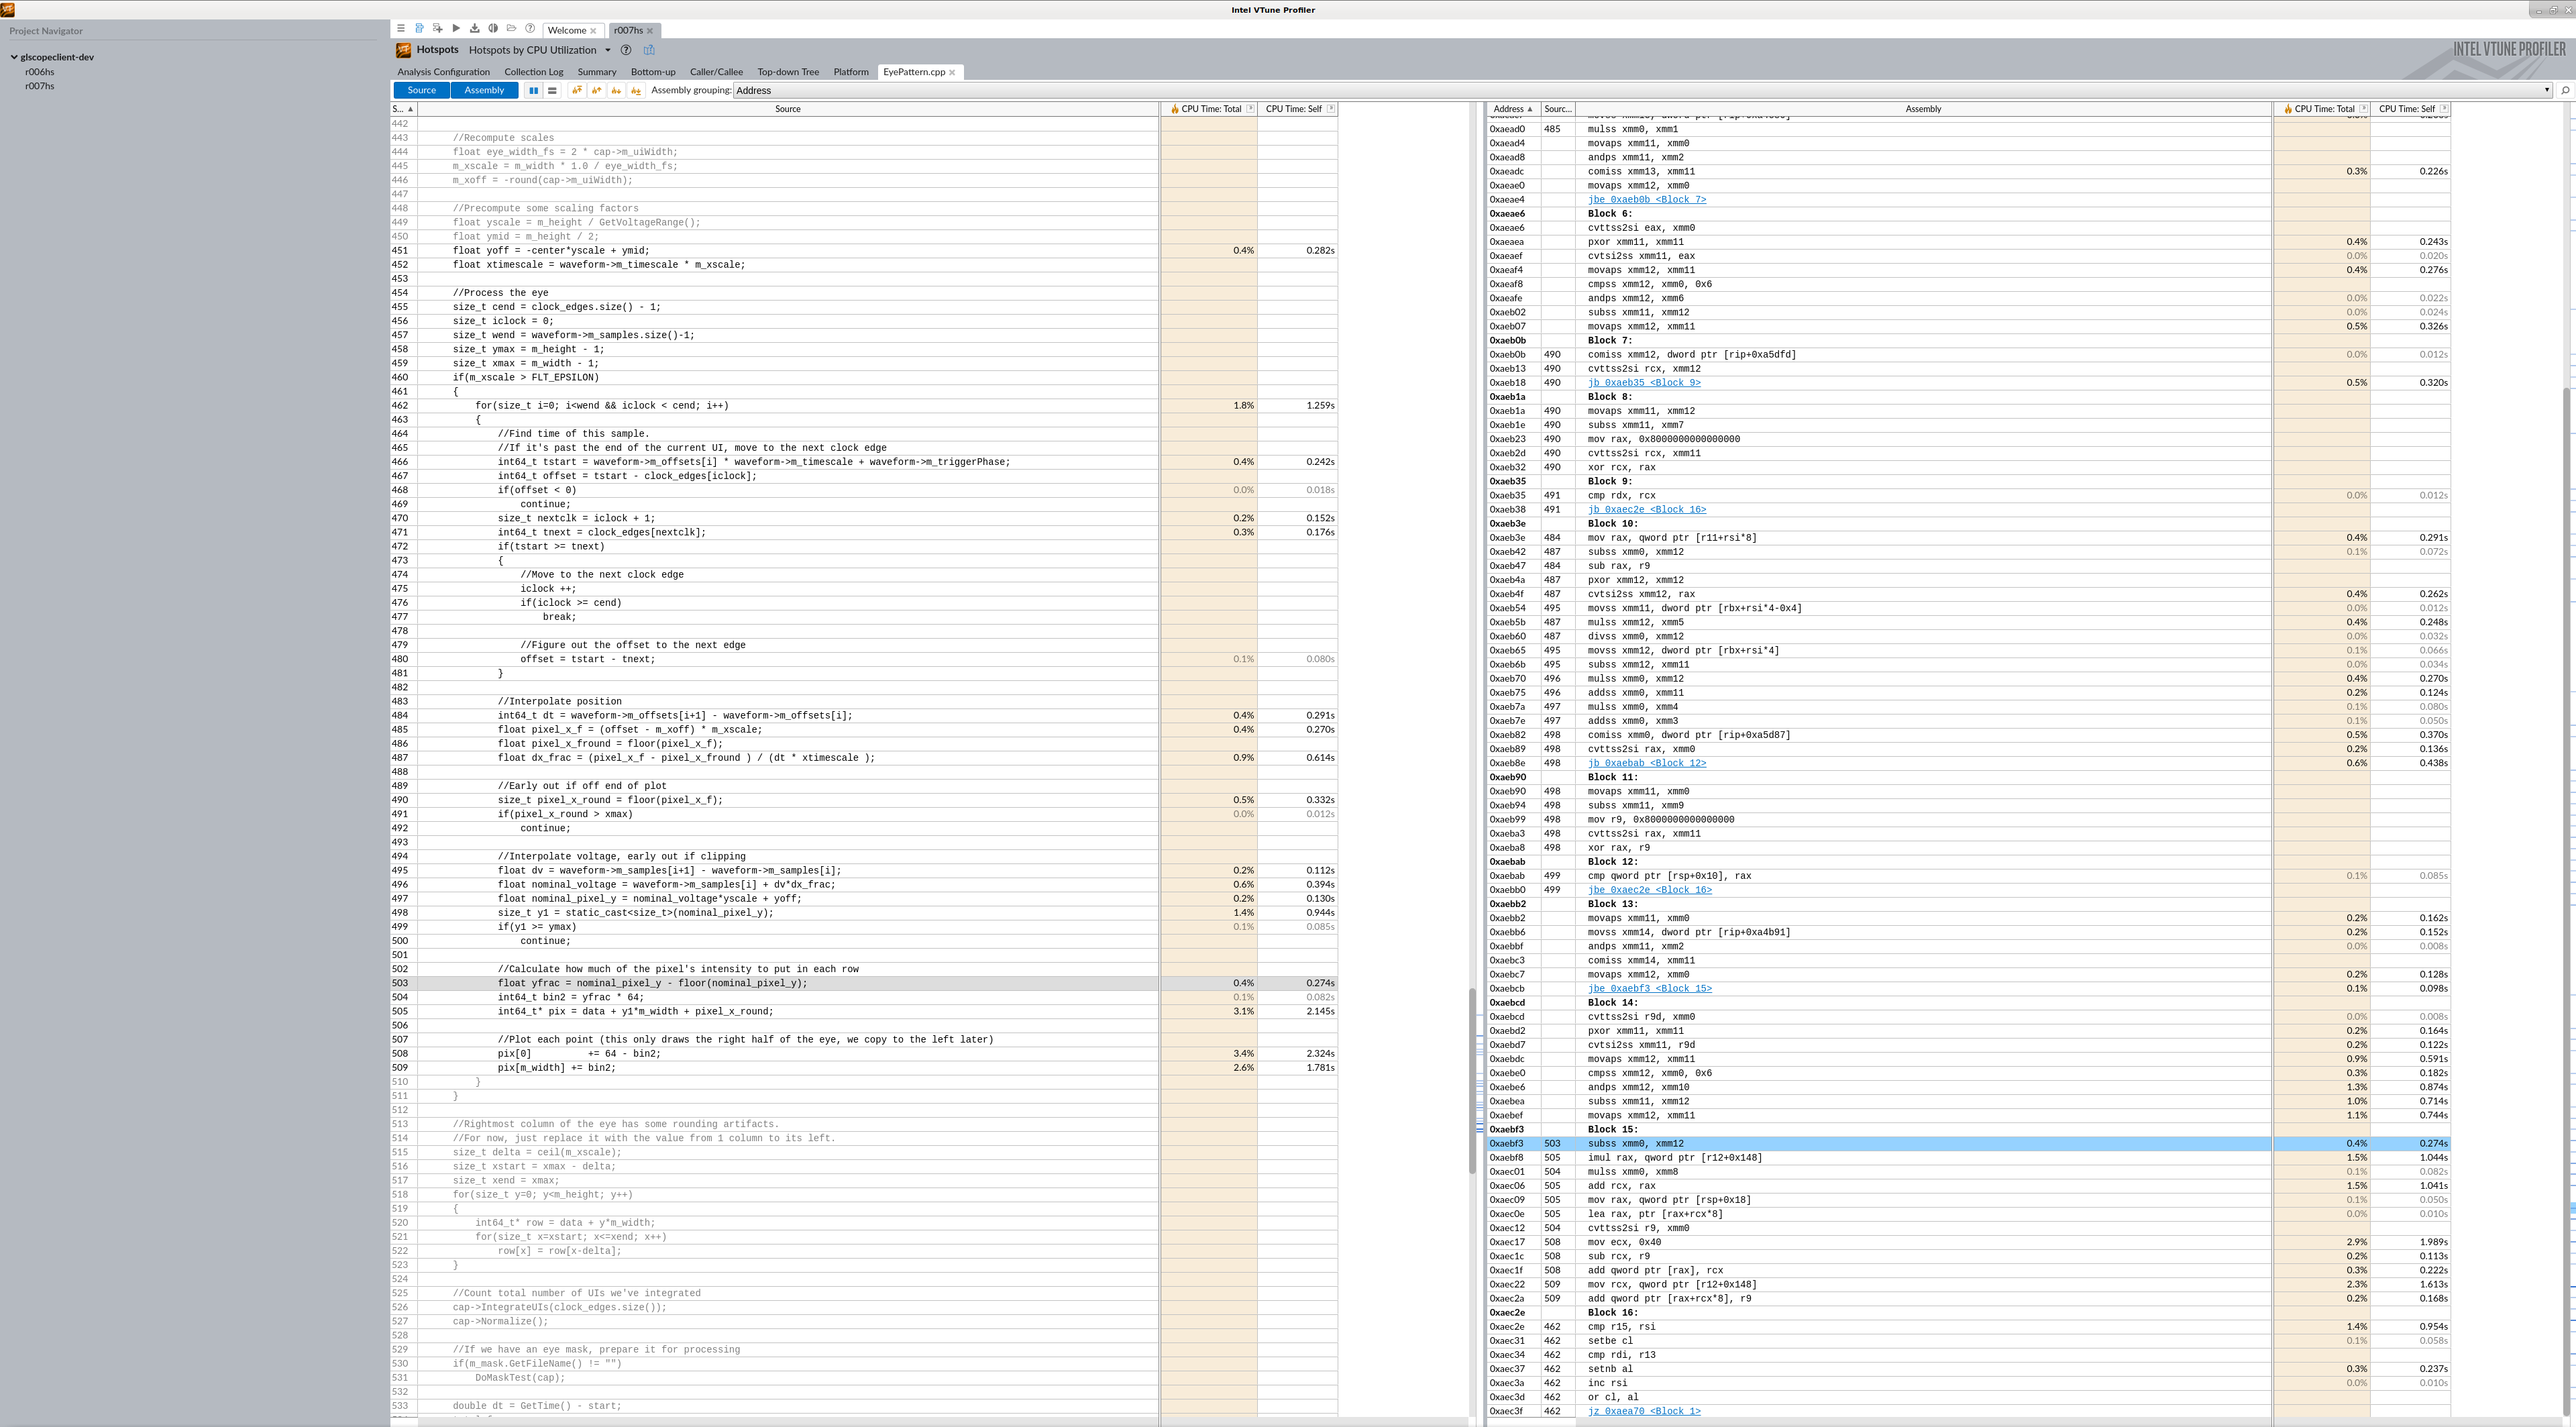Expand CPU Time: Self column in source pane
The image size is (2576, 1427).
click(1331, 109)
